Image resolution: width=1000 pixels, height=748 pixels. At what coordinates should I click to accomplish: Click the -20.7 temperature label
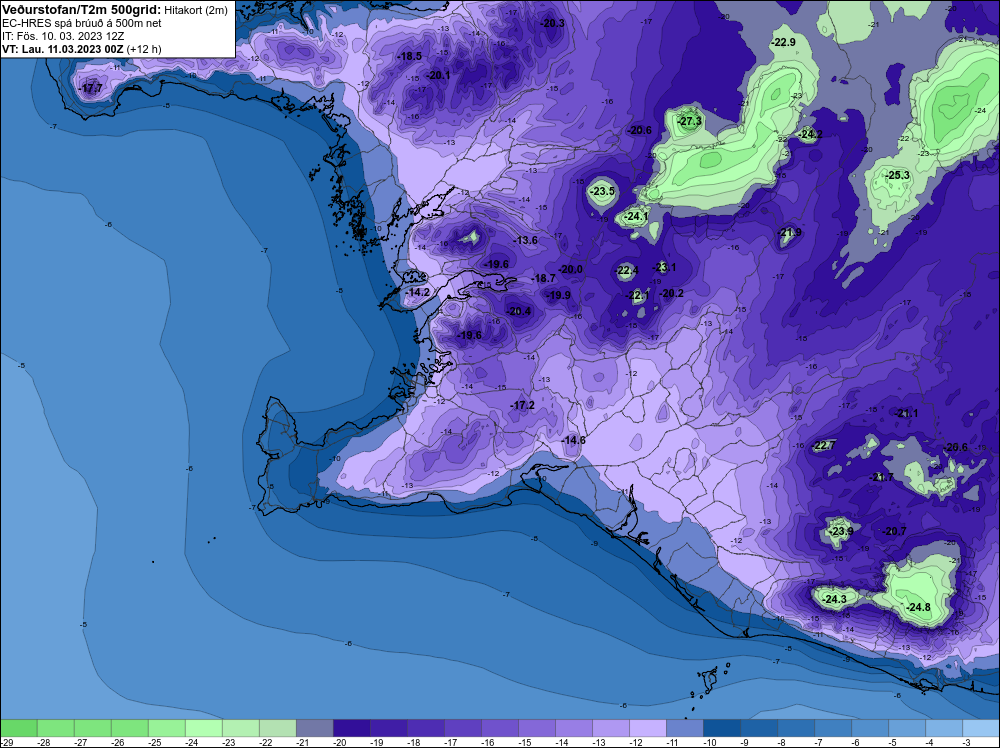click(894, 531)
